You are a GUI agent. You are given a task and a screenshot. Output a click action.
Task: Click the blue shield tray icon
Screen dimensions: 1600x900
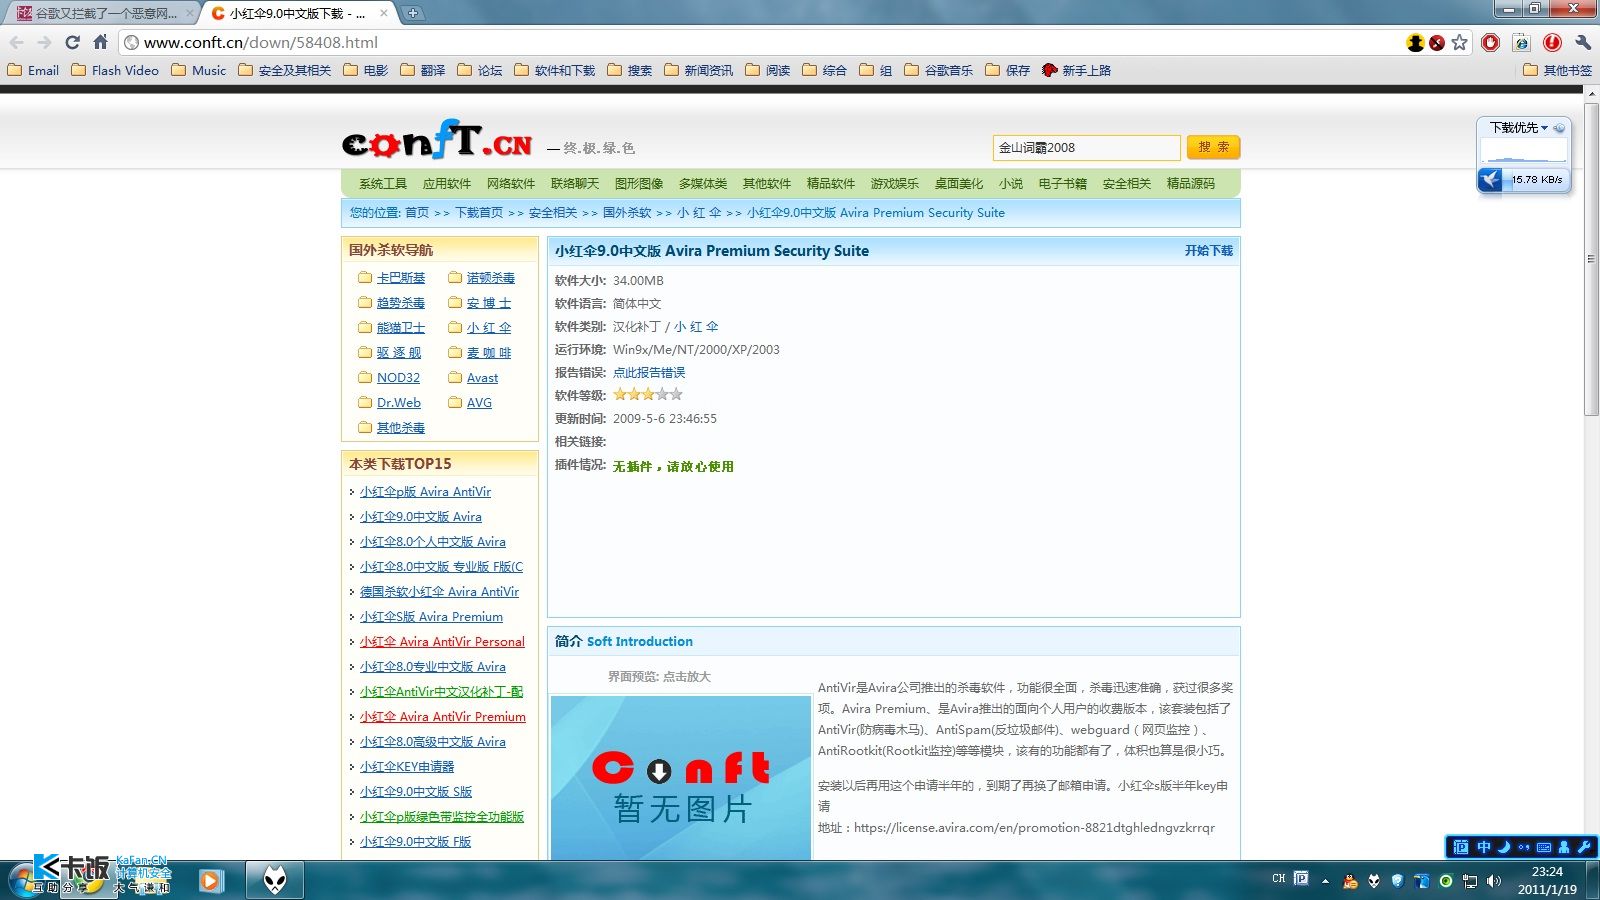pyautogui.click(x=1398, y=881)
